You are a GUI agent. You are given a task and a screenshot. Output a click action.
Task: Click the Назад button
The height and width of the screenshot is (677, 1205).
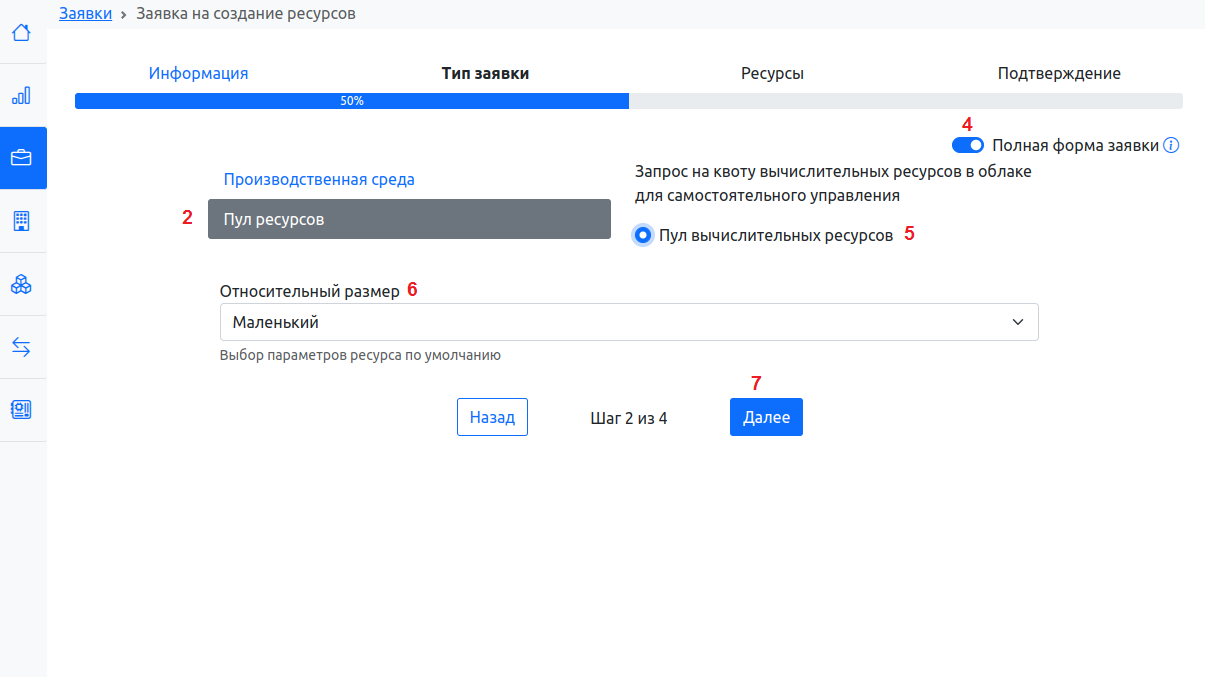tap(492, 418)
